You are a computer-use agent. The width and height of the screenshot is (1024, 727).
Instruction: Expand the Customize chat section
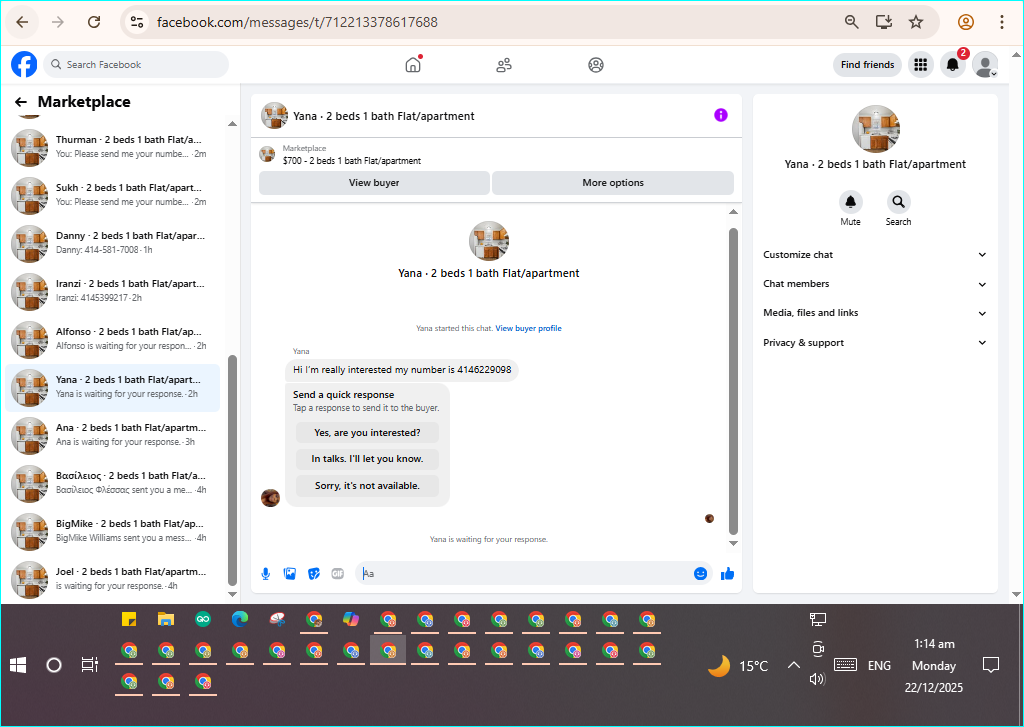[x=875, y=255]
